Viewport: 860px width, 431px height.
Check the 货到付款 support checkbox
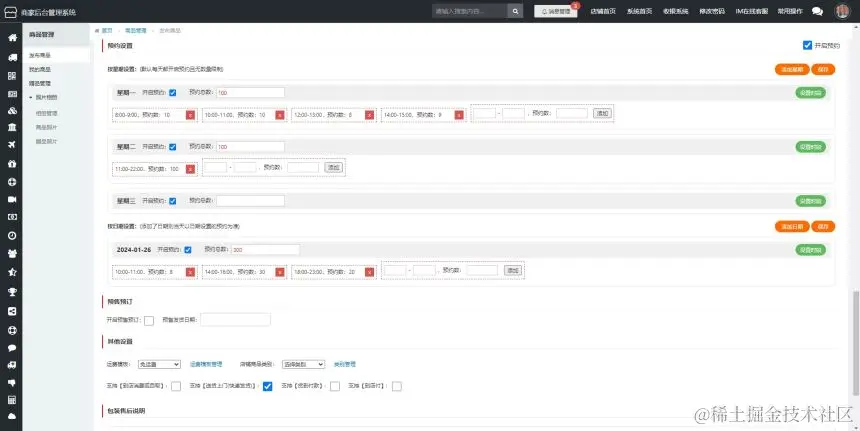coord(335,386)
